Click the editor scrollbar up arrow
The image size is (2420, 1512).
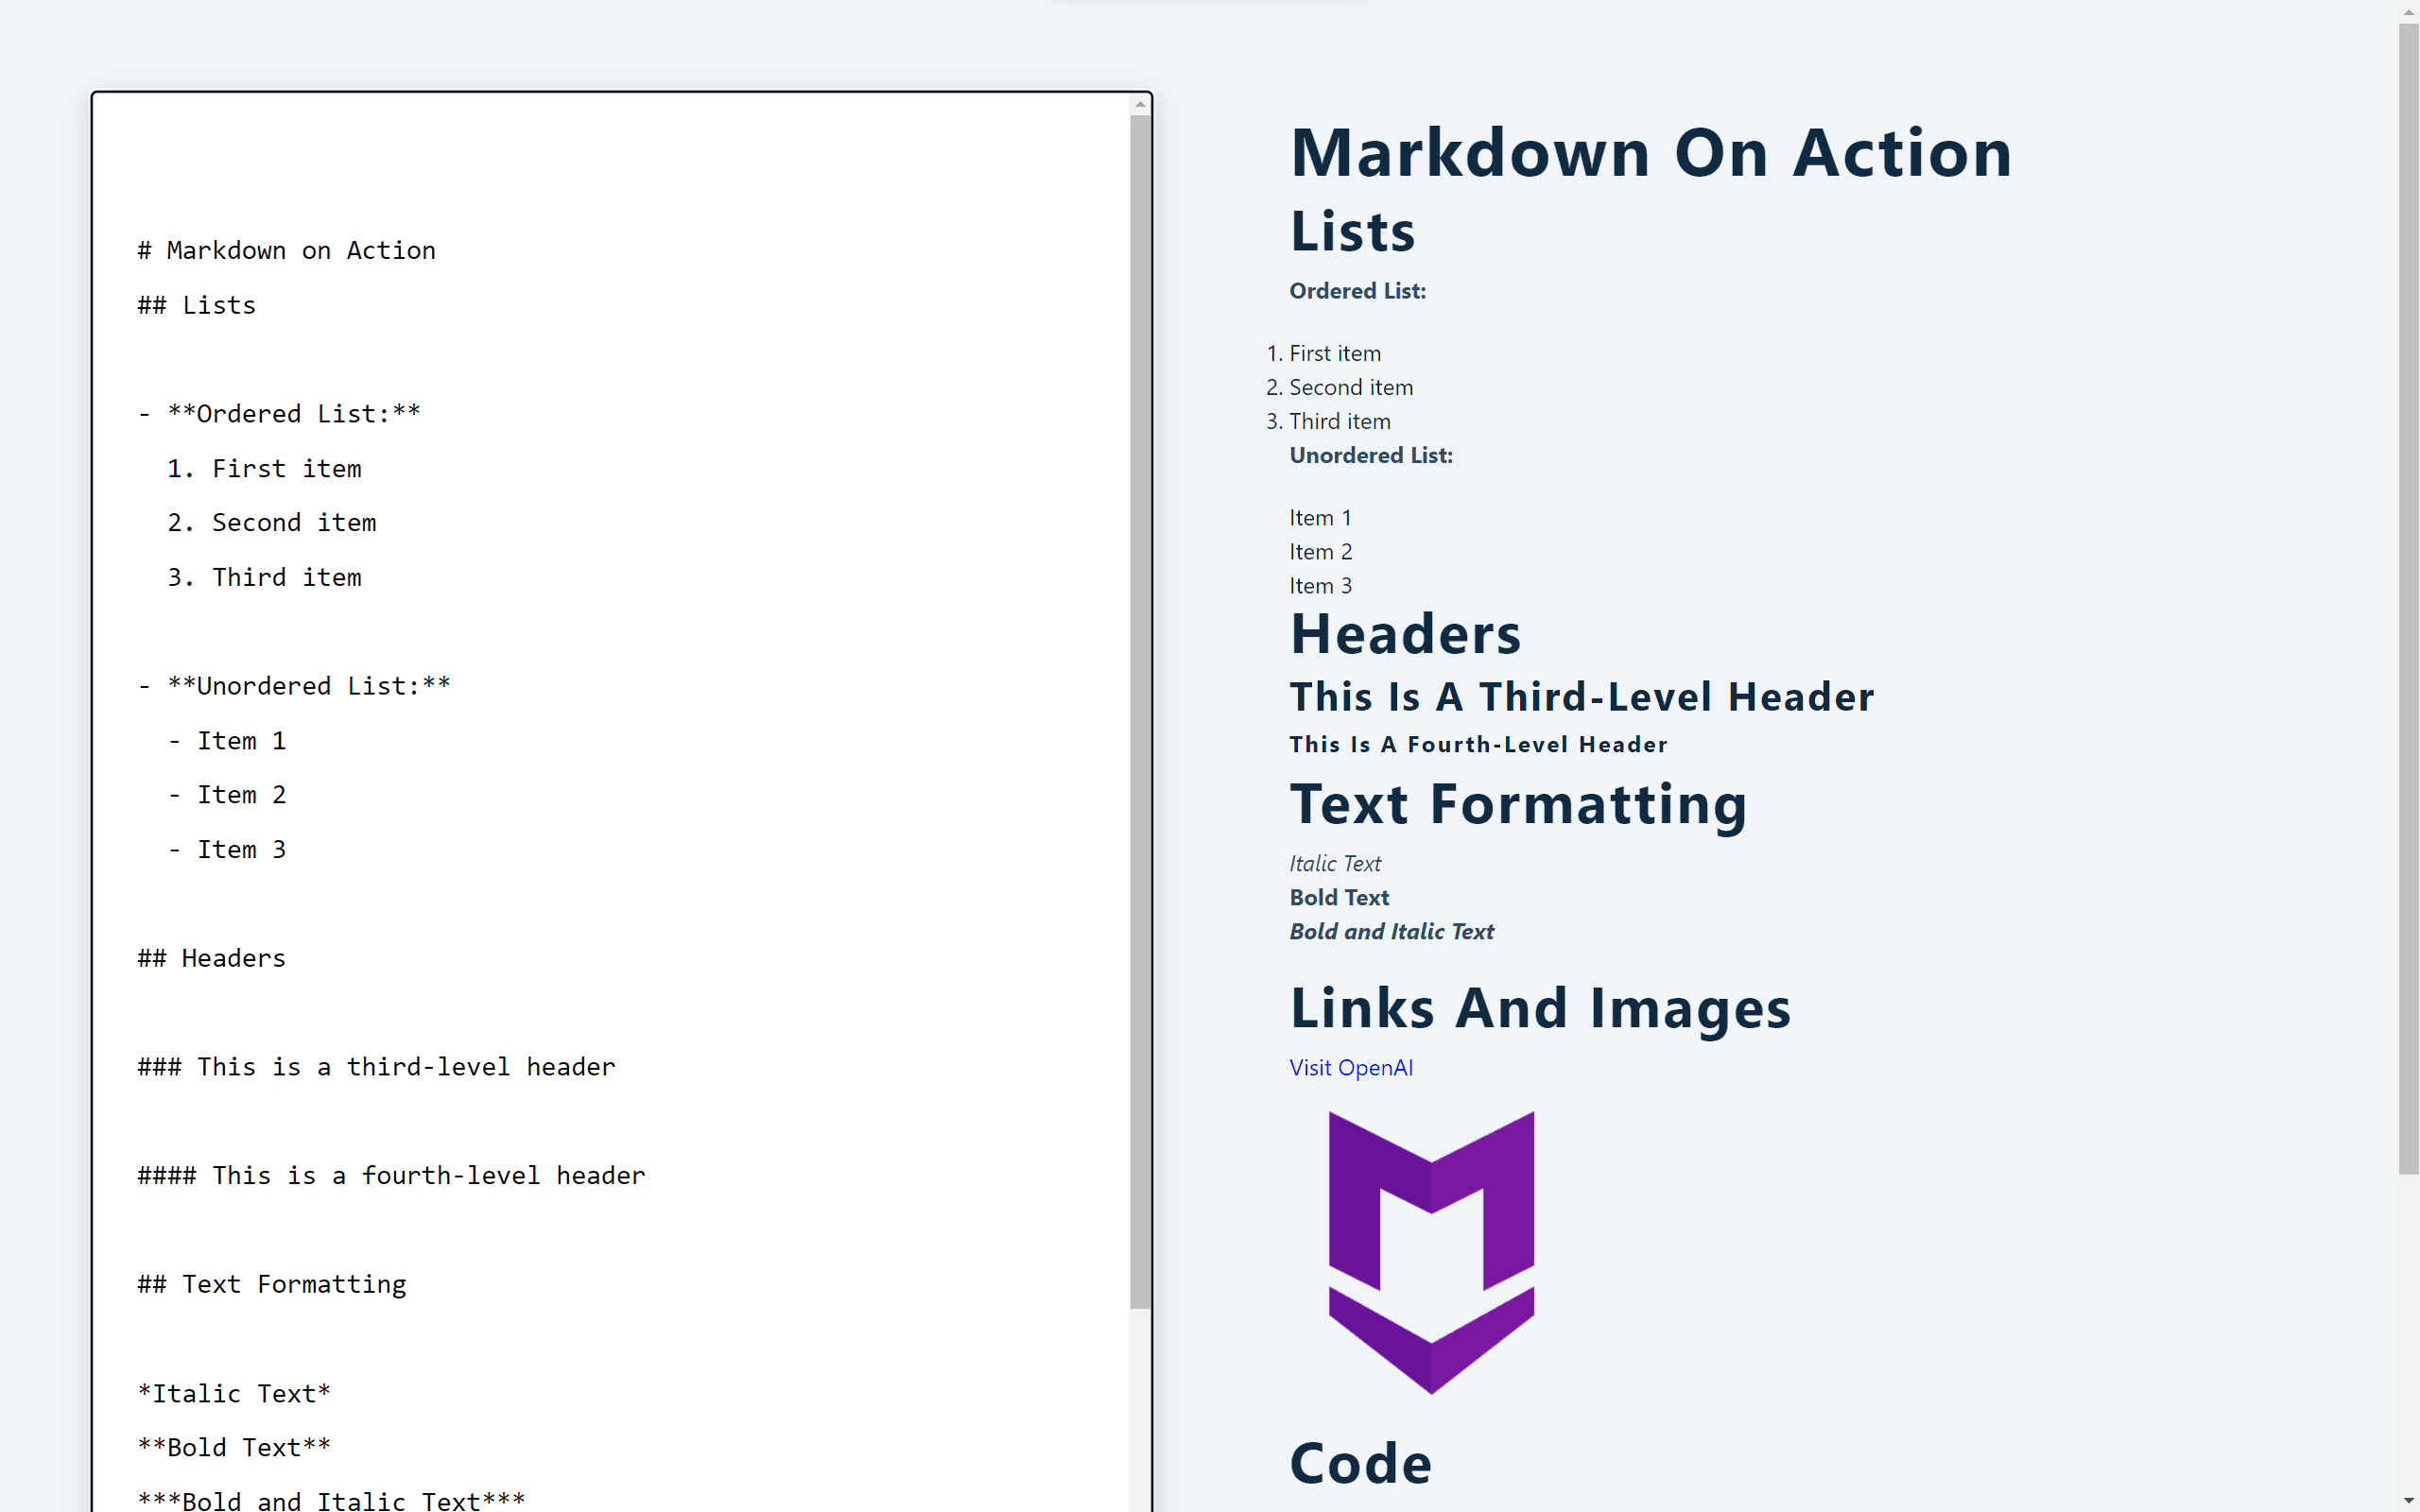(x=1139, y=103)
